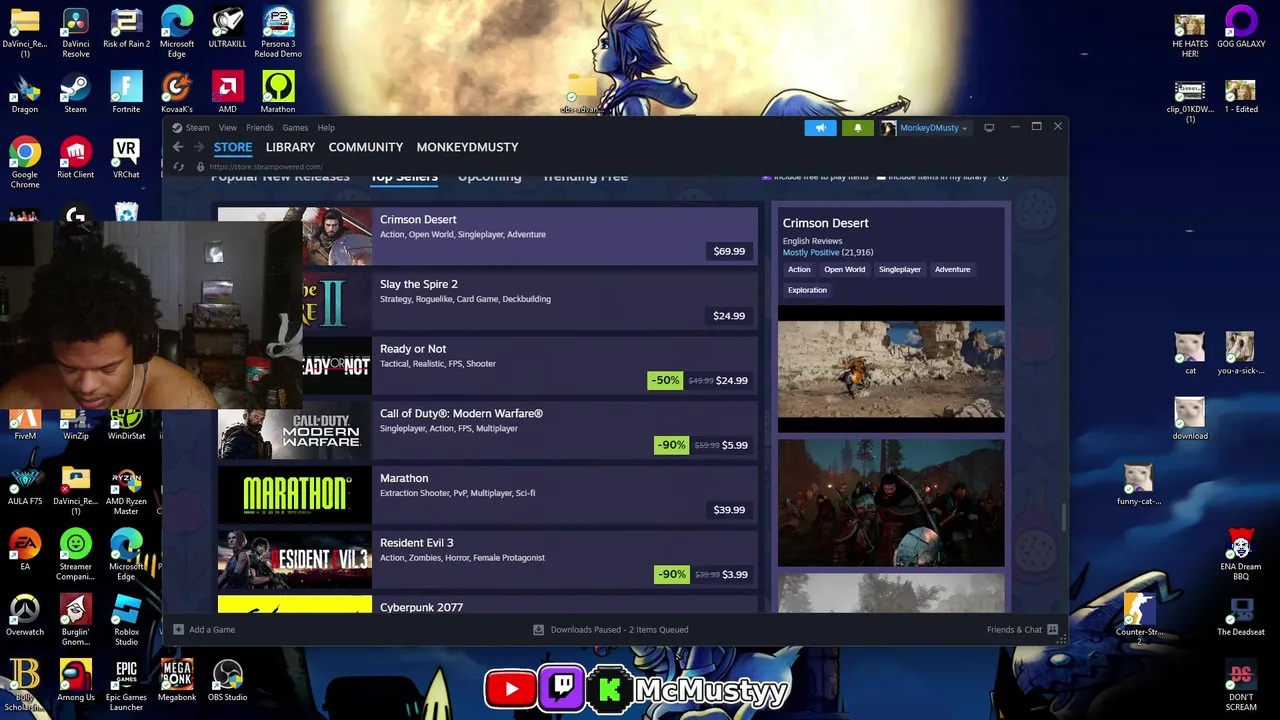Click first Crimson Desert screenshot with desert ruins
The height and width of the screenshot is (720, 1280).
coord(891,369)
